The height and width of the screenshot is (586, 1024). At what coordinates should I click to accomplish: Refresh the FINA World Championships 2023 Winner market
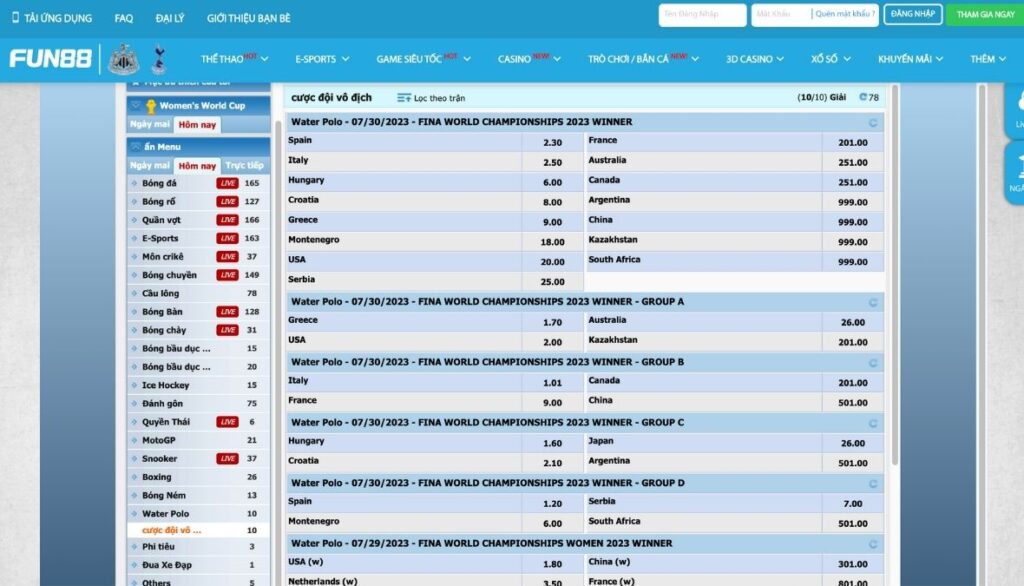pos(872,123)
